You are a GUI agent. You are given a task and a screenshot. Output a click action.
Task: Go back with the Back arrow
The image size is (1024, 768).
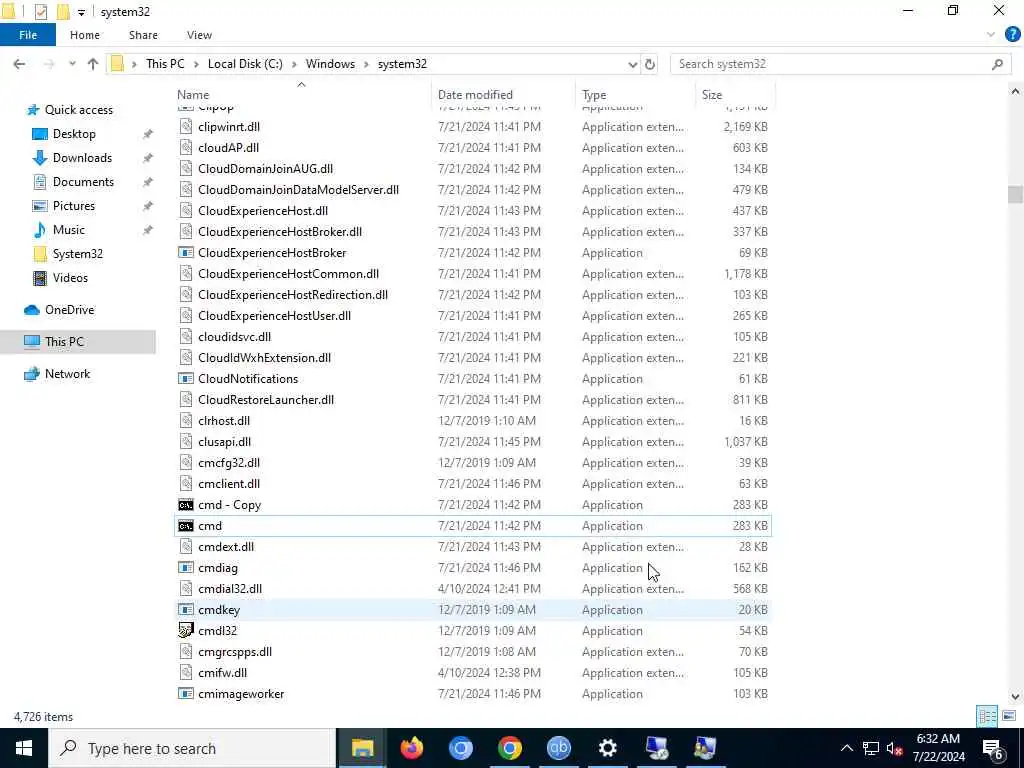[20, 64]
